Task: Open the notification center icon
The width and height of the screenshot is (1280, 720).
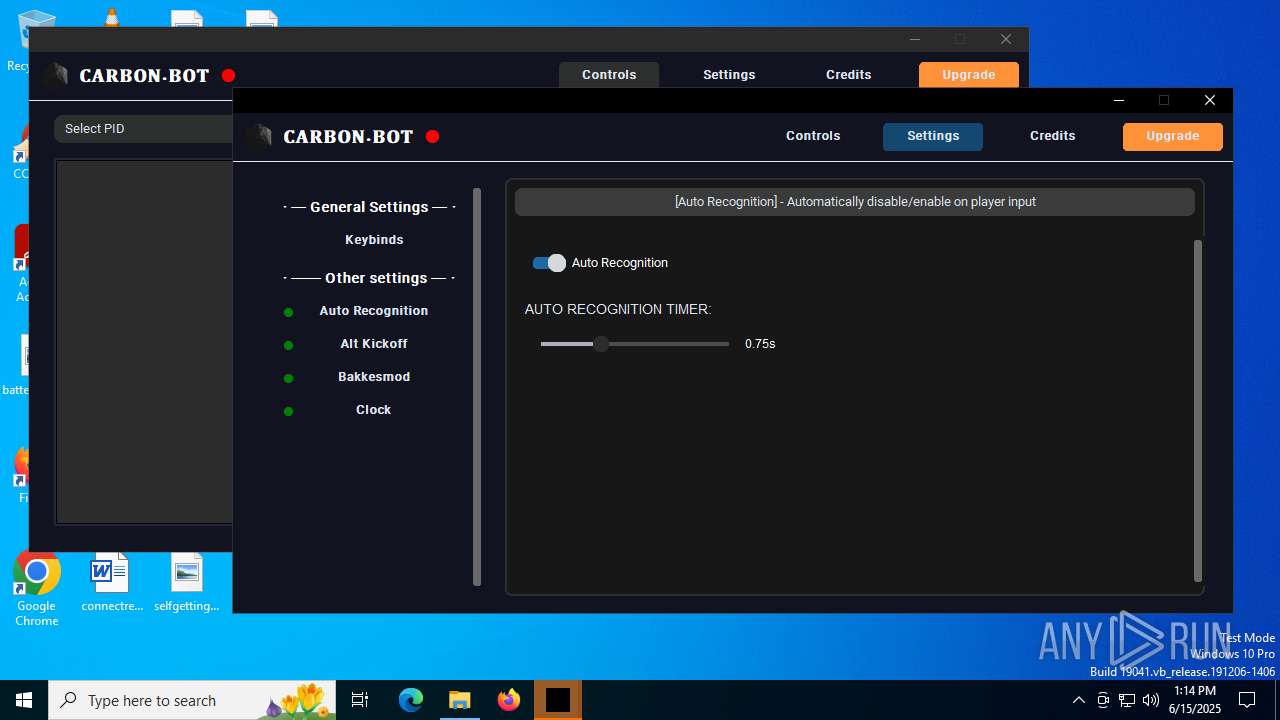Action: click(x=1247, y=700)
